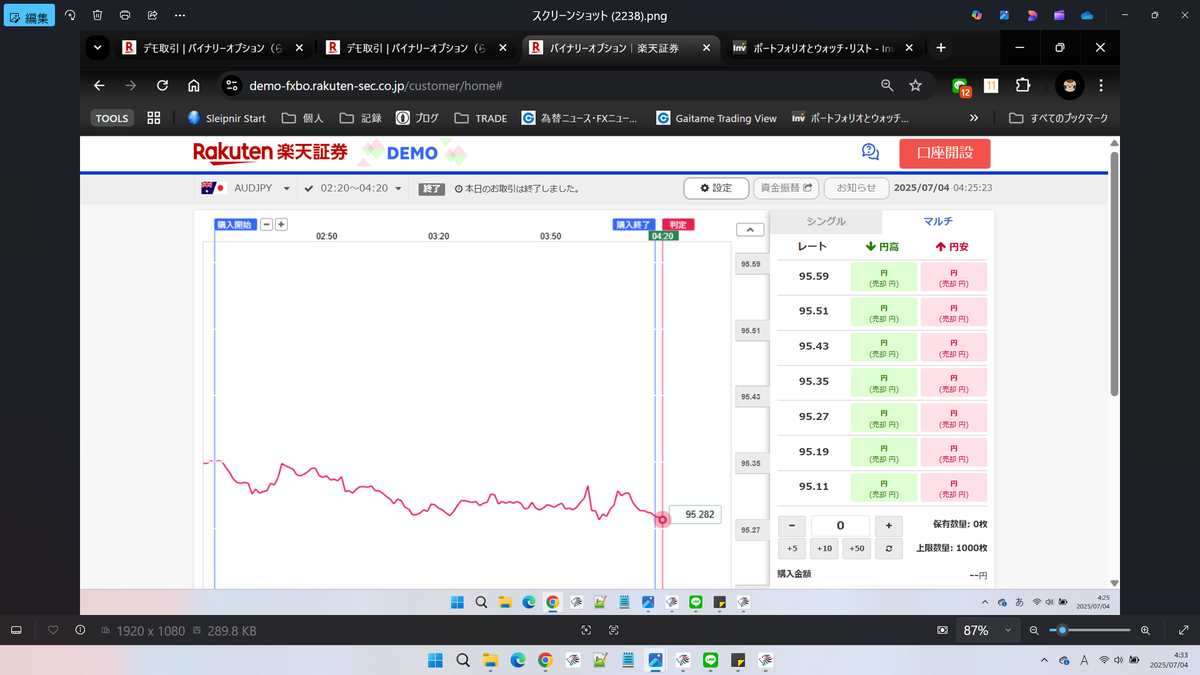Viewport: 1200px width, 675px height.
Task: Click the 95.282 current price marker on chart
Action: (x=694, y=514)
